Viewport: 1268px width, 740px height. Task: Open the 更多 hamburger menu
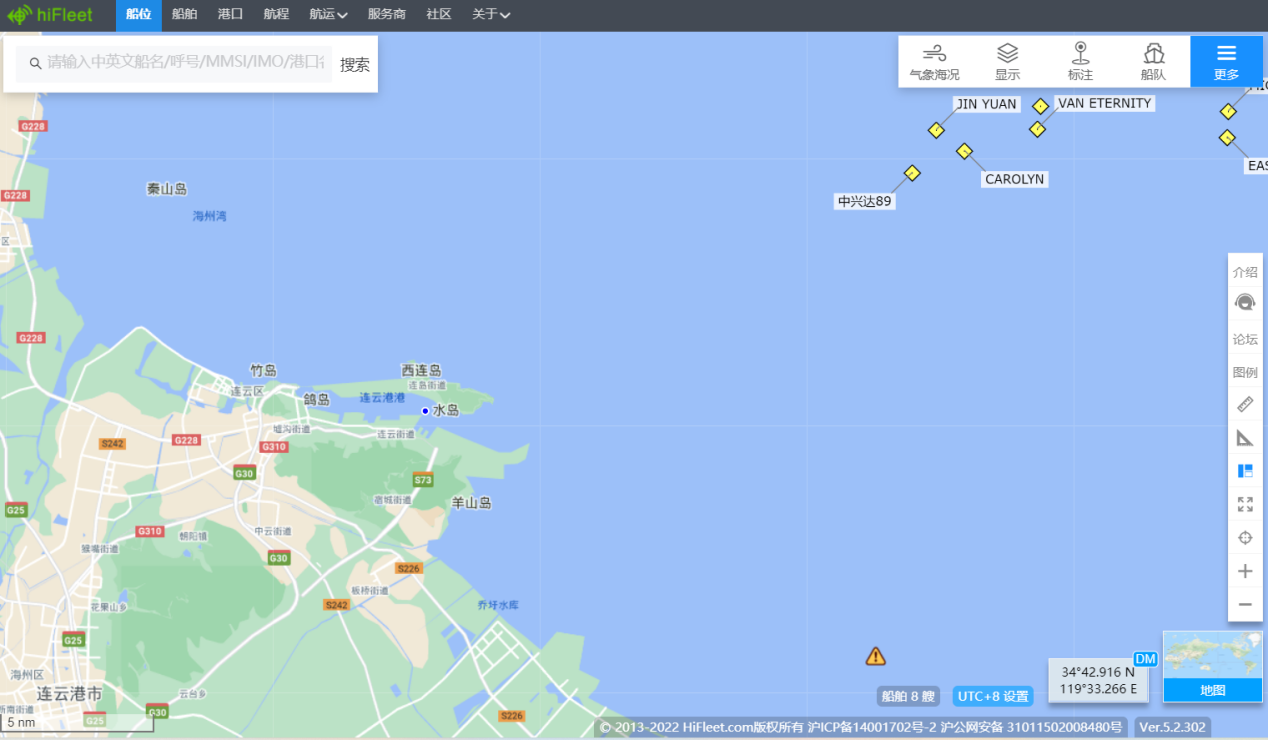click(1227, 62)
